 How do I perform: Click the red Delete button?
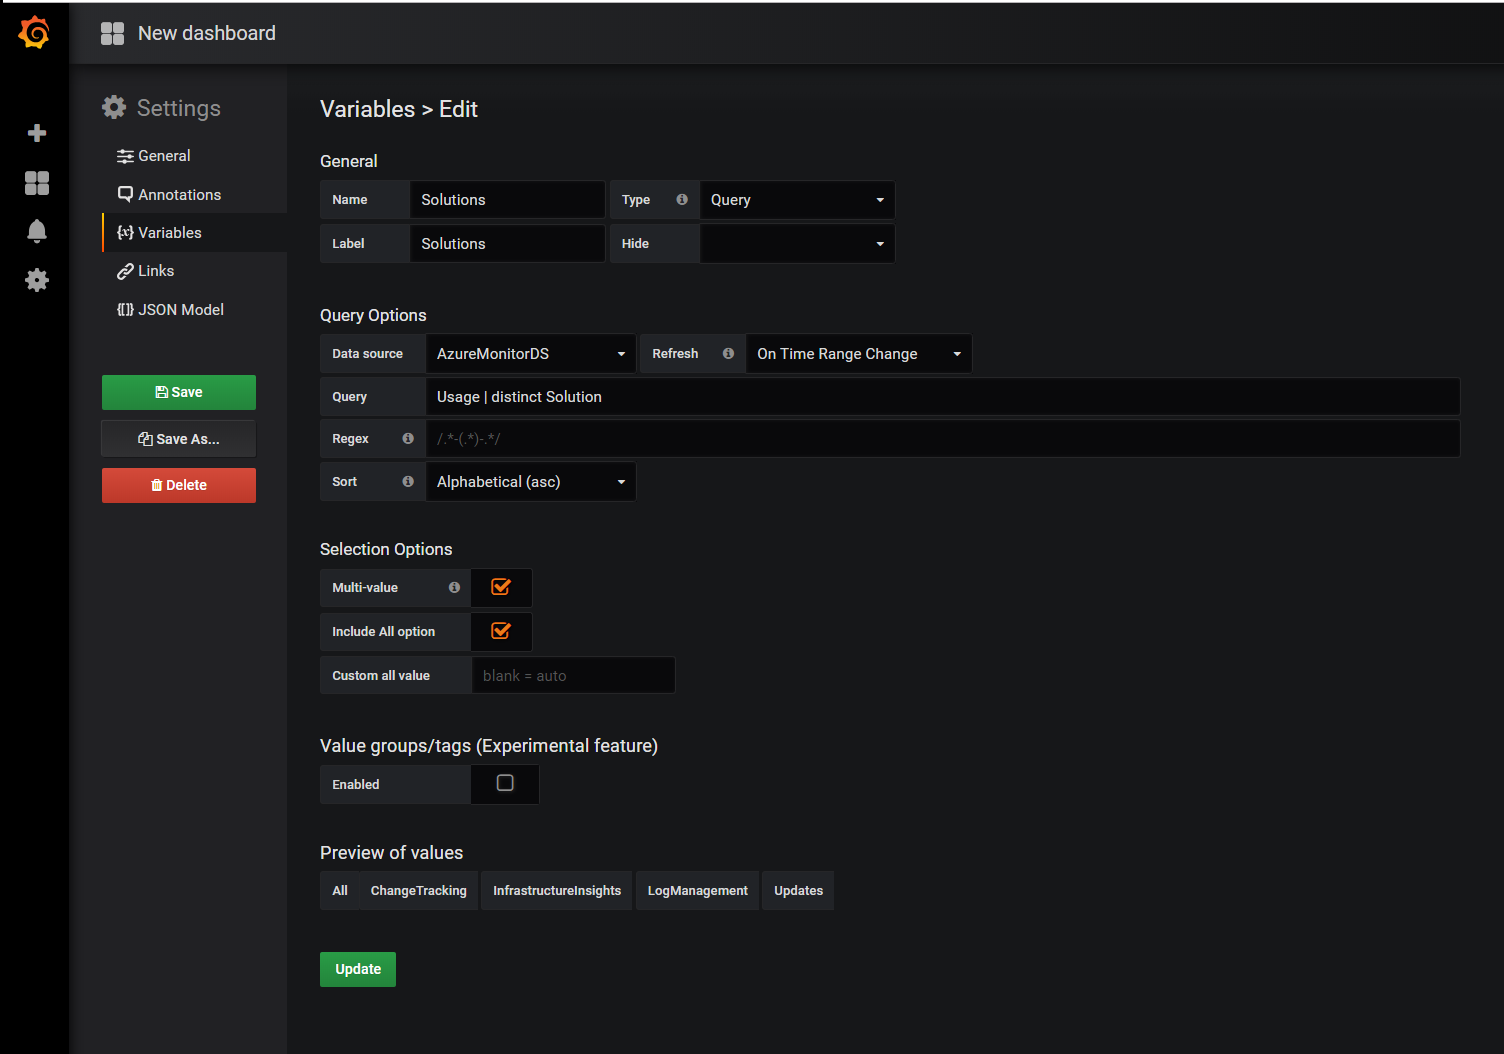coord(179,485)
